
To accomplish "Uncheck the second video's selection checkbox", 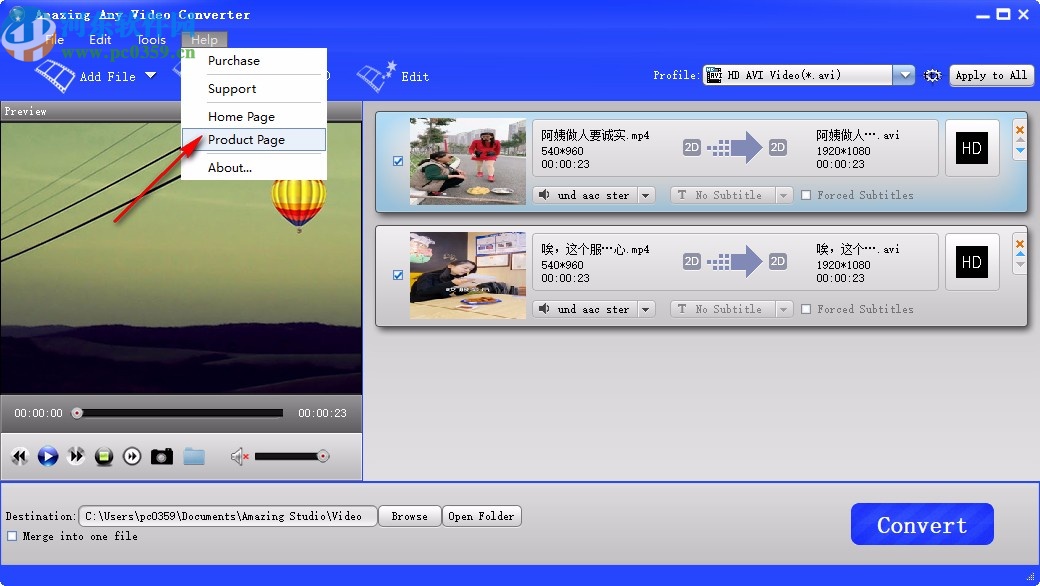I will tap(398, 275).
